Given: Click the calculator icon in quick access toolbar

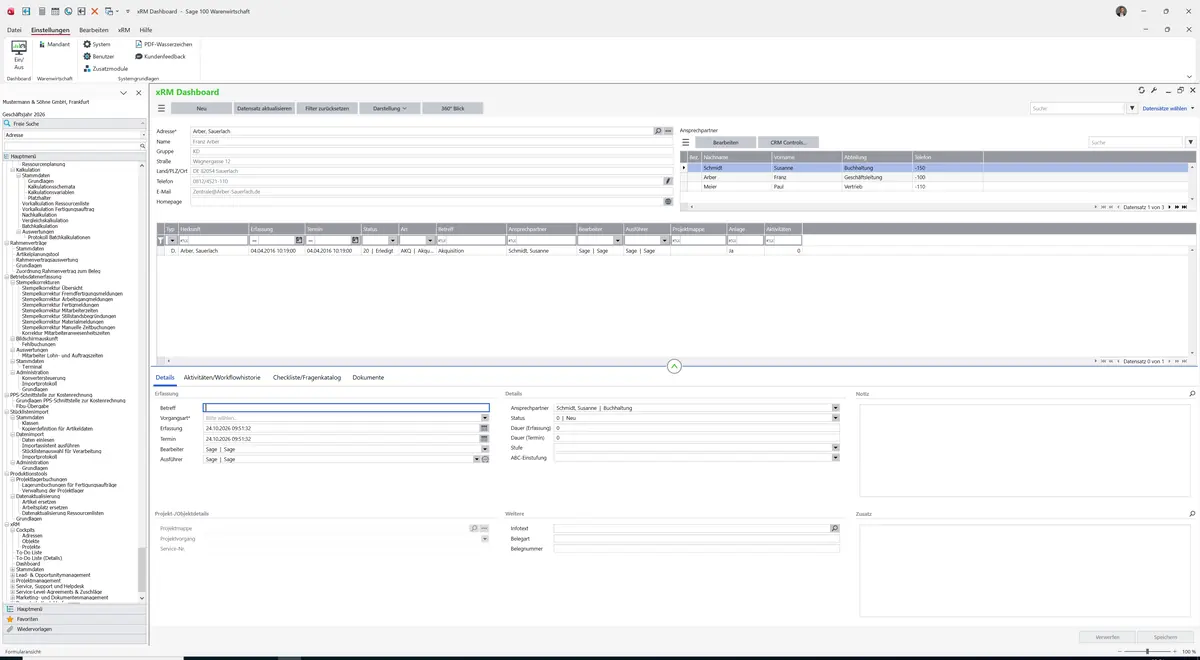Looking at the screenshot, I should point(41,11).
